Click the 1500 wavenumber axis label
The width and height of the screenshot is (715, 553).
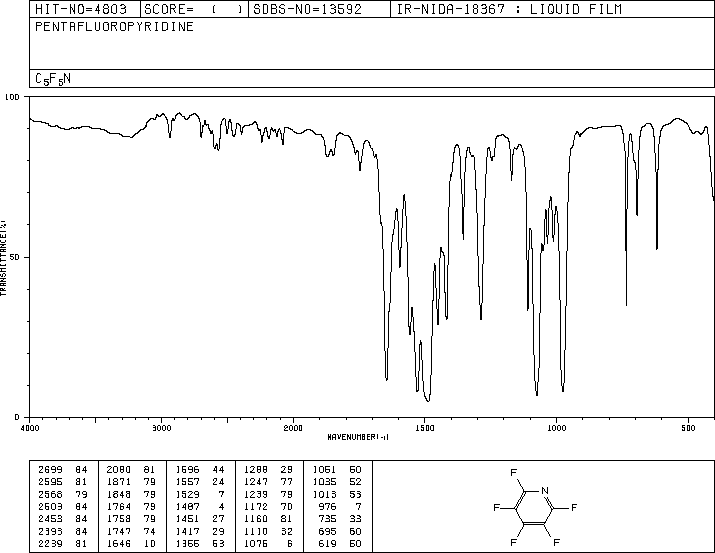tap(425, 428)
